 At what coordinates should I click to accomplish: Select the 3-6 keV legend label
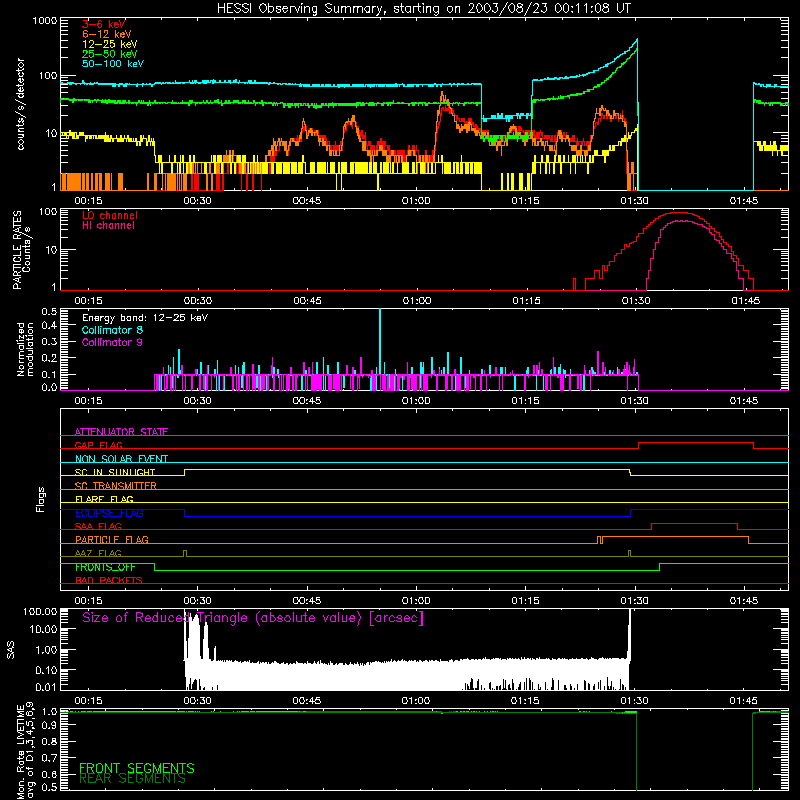tap(103, 24)
